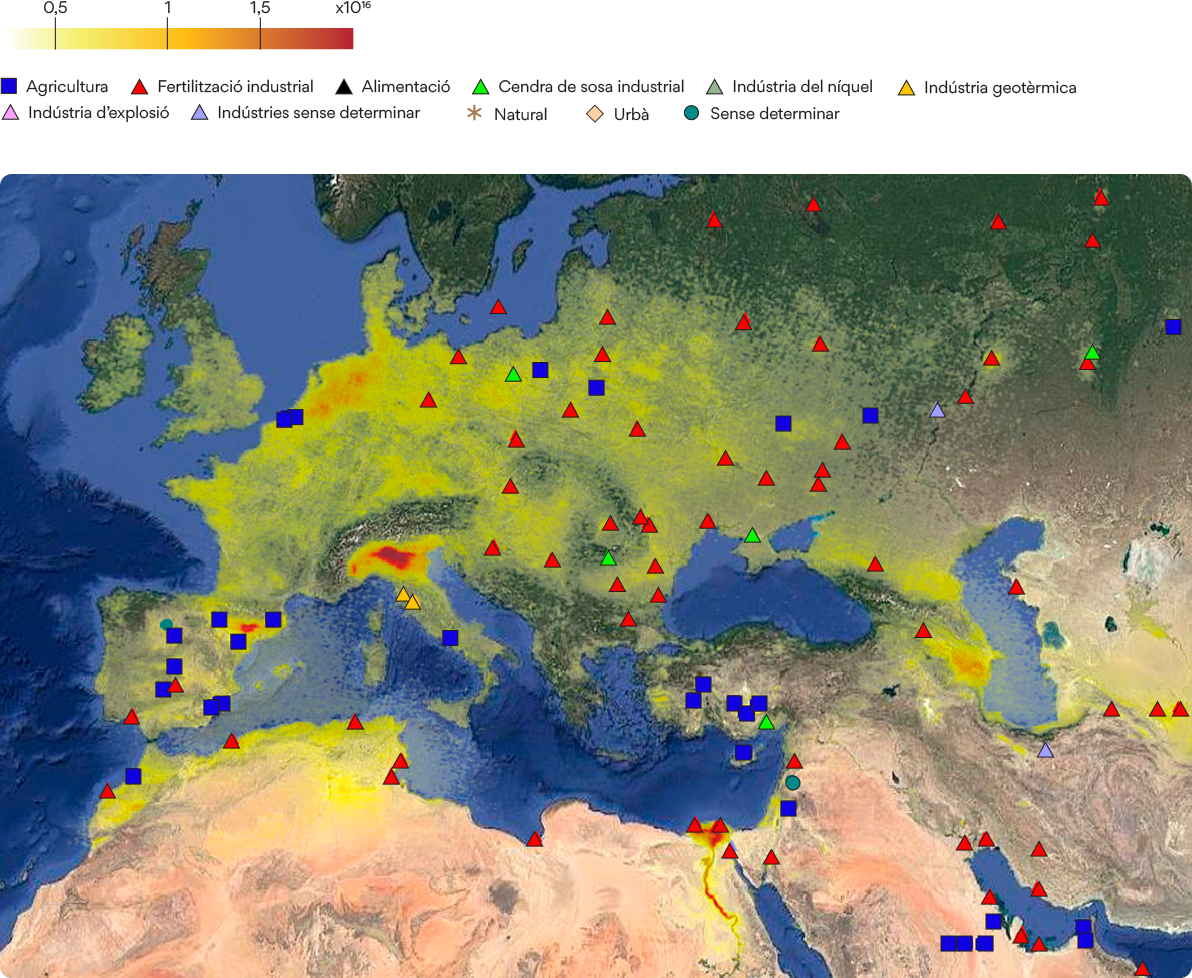Viewport: 1192px width, 978px height.
Task: Click the red Fertilització industrial legend triangle
Action: 139,87
